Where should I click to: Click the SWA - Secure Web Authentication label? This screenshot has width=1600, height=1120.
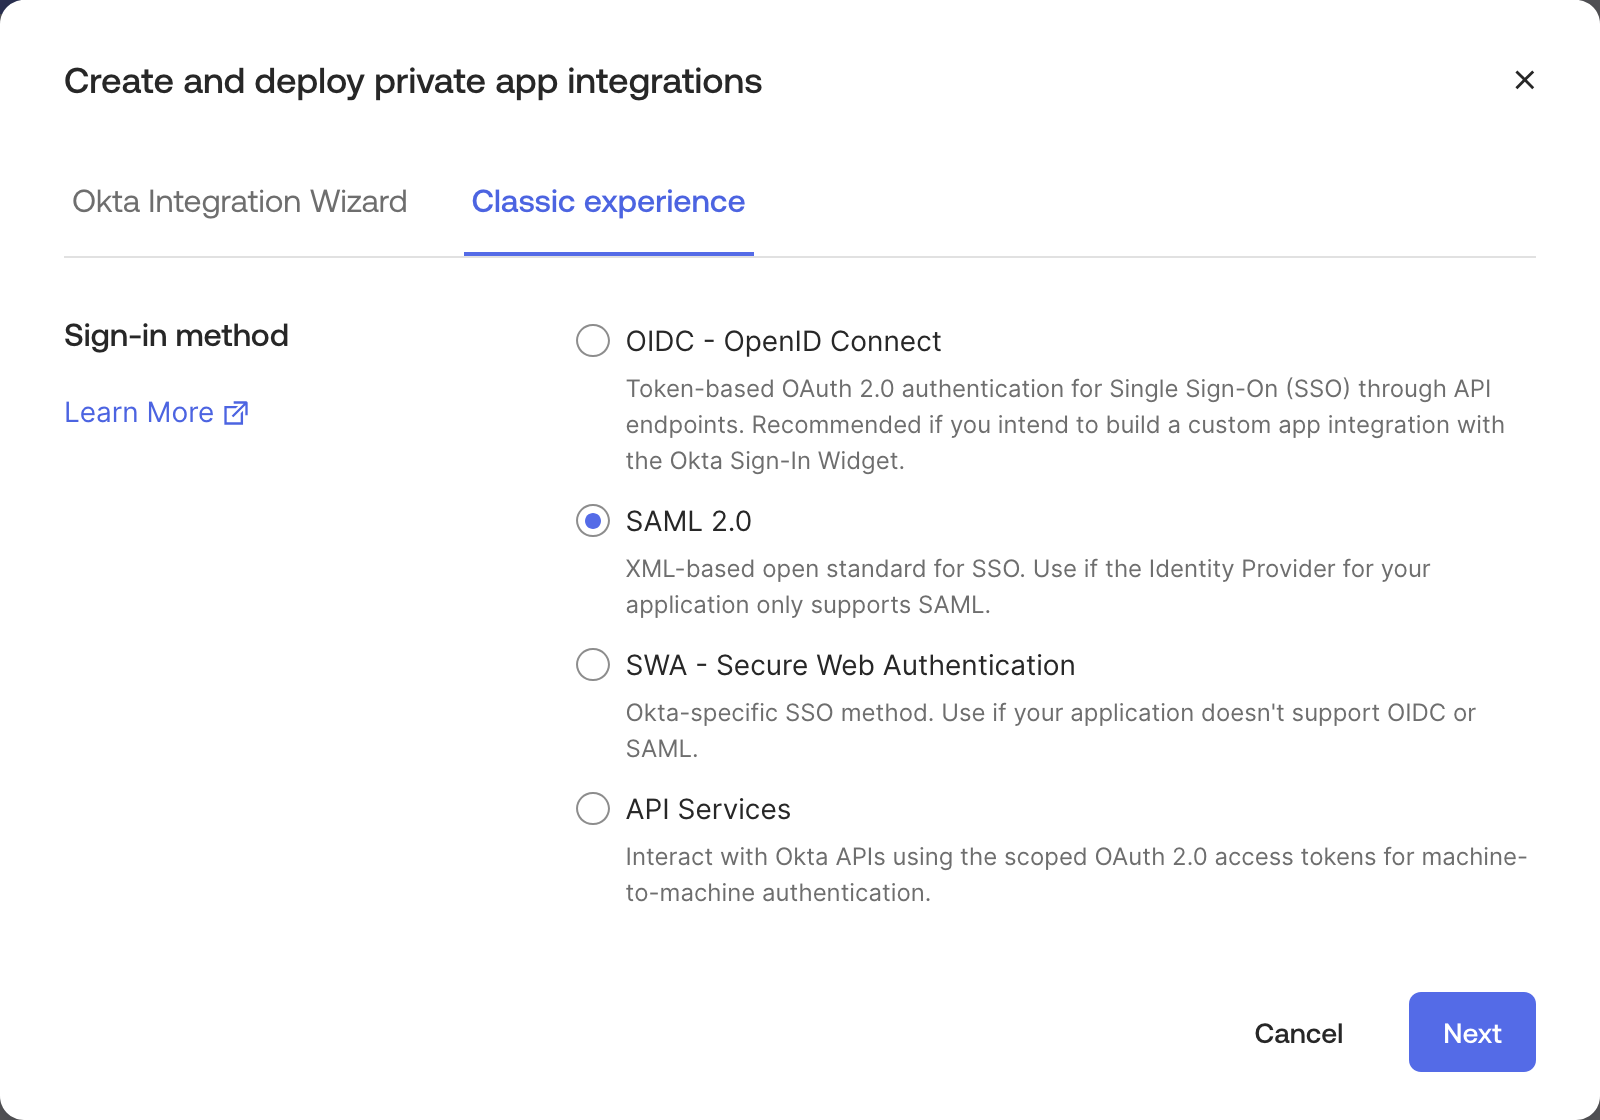coord(850,665)
